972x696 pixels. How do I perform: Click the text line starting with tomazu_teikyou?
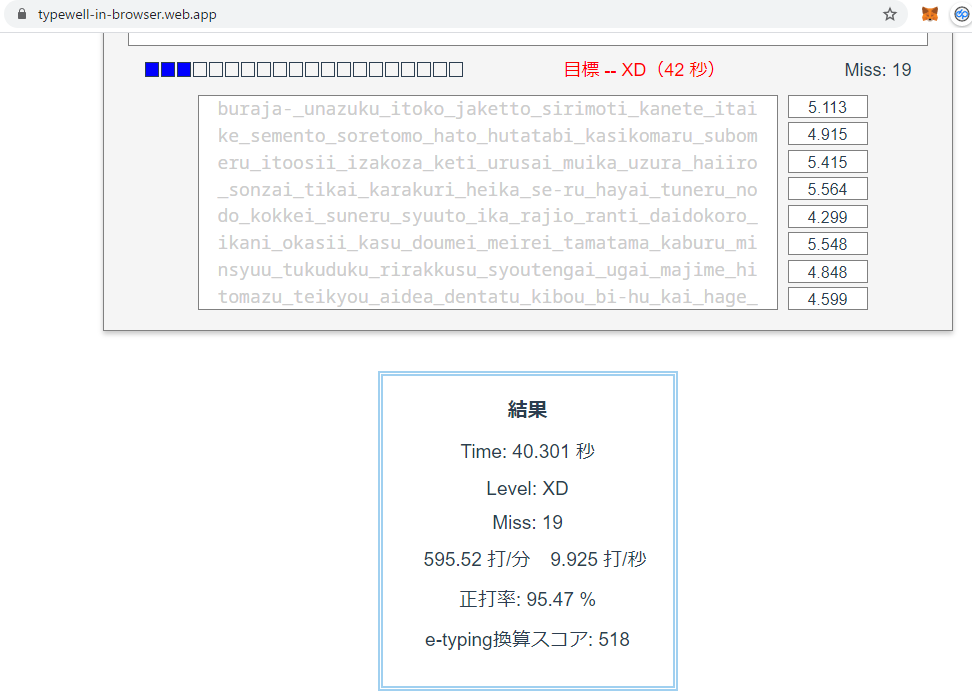(x=487, y=297)
